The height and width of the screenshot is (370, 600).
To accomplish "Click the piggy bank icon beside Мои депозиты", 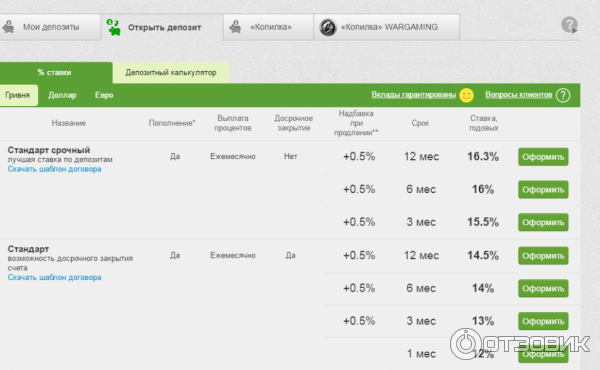I will coord(8,27).
